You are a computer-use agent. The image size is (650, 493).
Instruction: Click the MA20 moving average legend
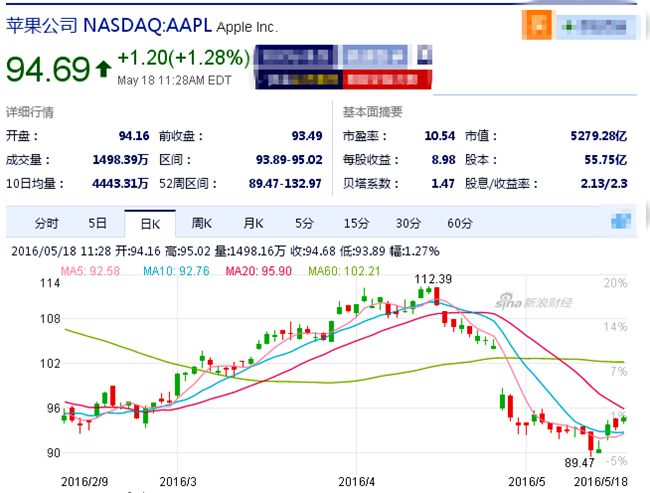pos(253,268)
